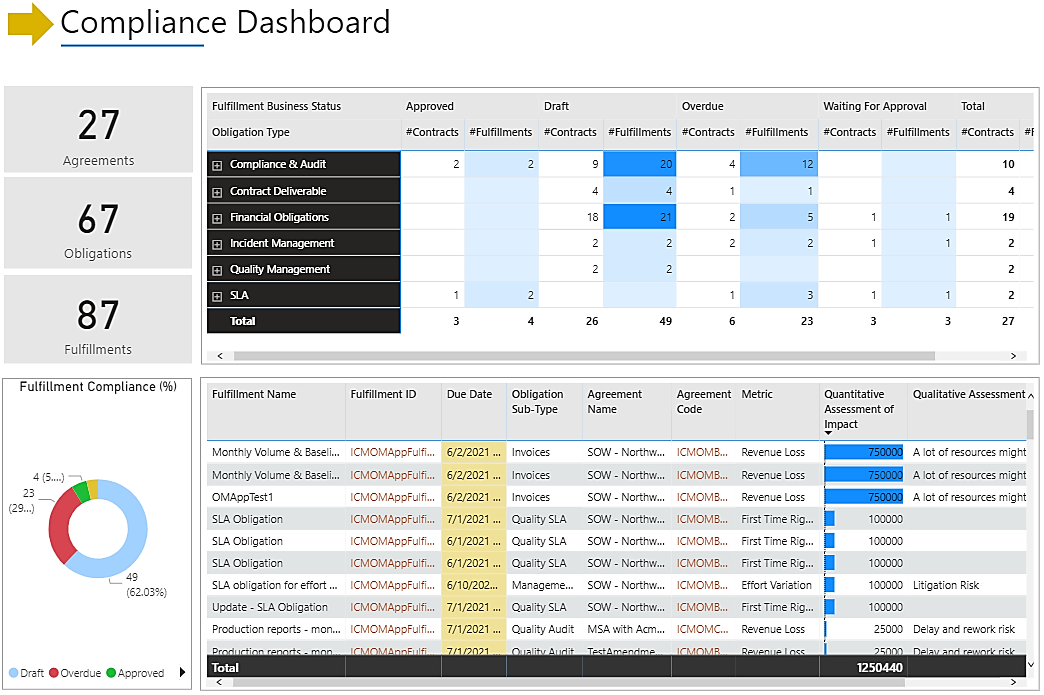Sort table by the Fulfillment Name header
The image size is (1044, 695).
tap(254, 395)
